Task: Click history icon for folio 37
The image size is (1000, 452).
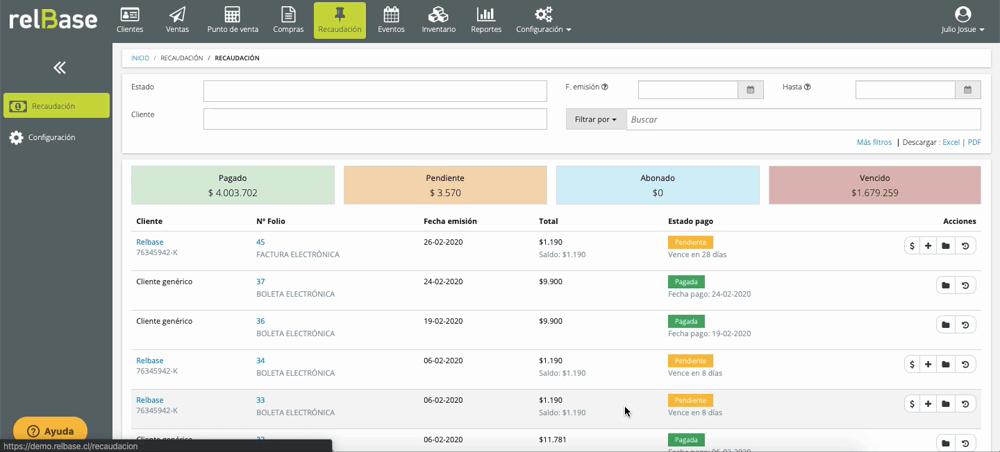Action: [965, 286]
